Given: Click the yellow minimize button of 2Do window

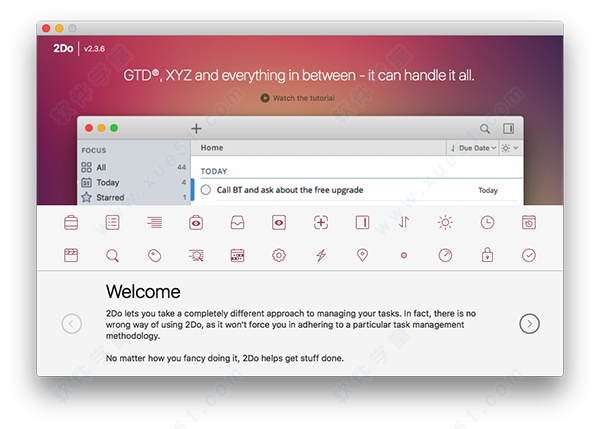Looking at the screenshot, I should click(x=59, y=28).
